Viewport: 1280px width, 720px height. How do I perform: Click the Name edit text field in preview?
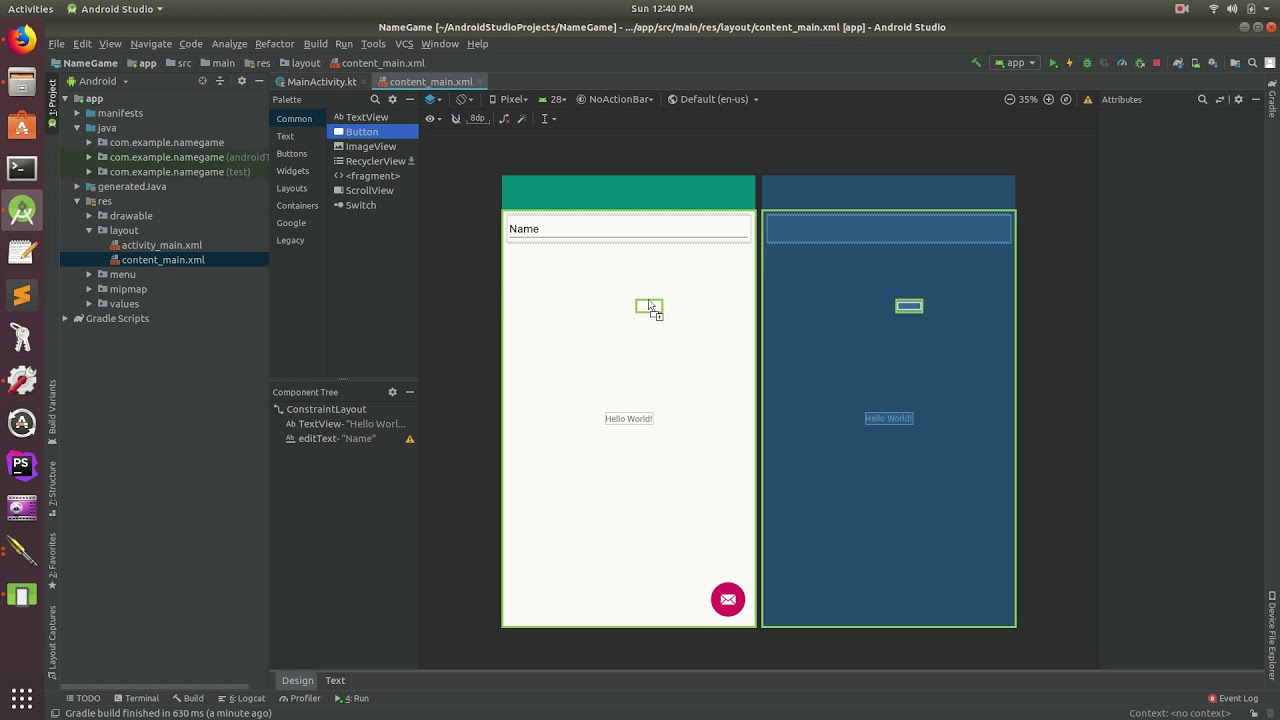tap(628, 229)
